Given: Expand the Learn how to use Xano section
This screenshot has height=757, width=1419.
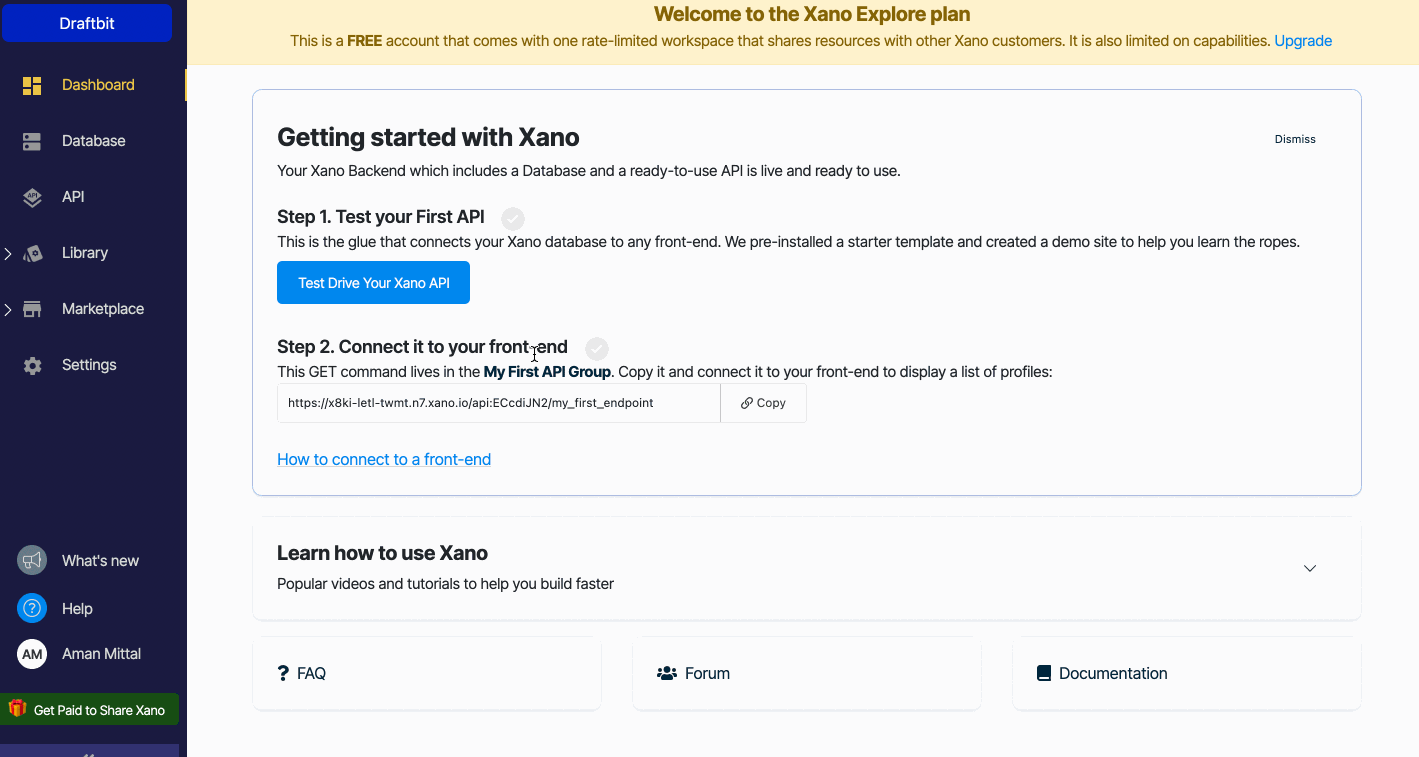Looking at the screenshot, I should [x=1309, y=568].
